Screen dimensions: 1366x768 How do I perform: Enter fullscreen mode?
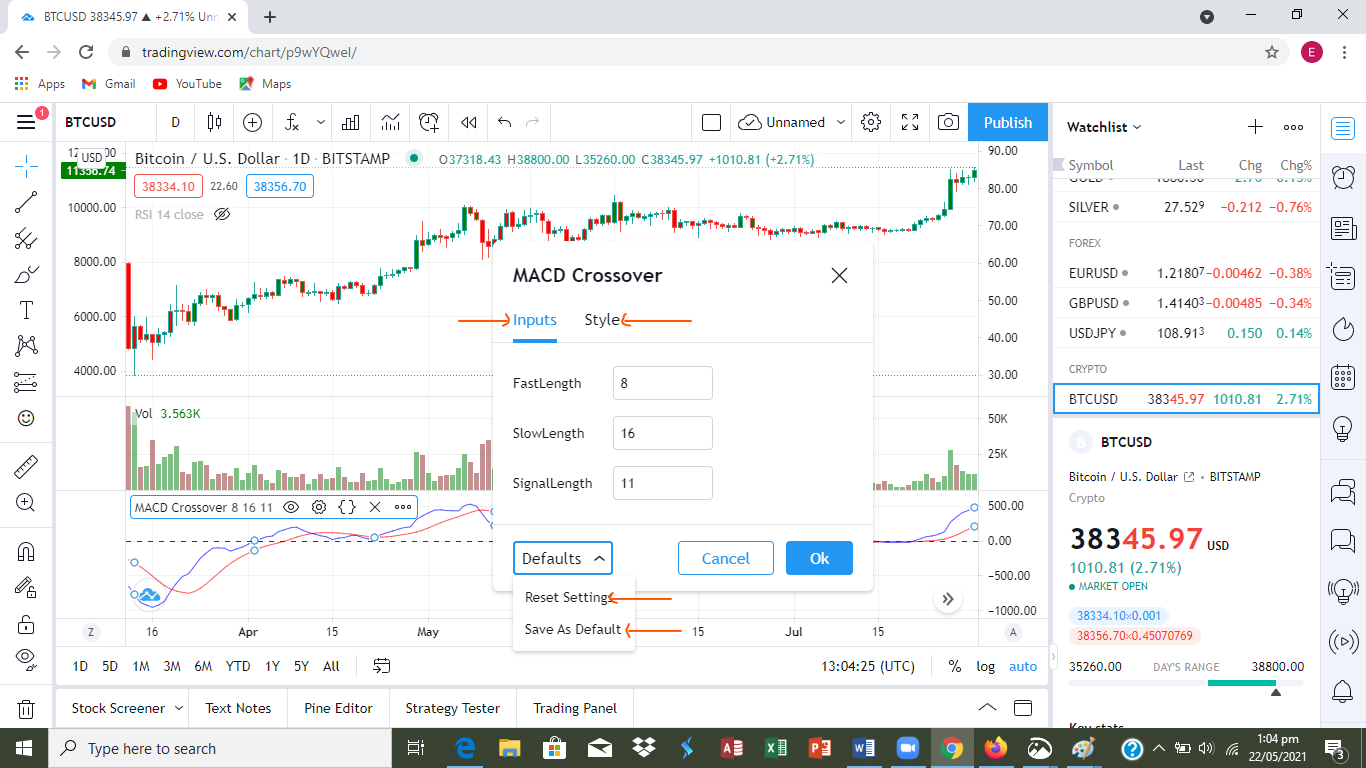pos(910,122)
